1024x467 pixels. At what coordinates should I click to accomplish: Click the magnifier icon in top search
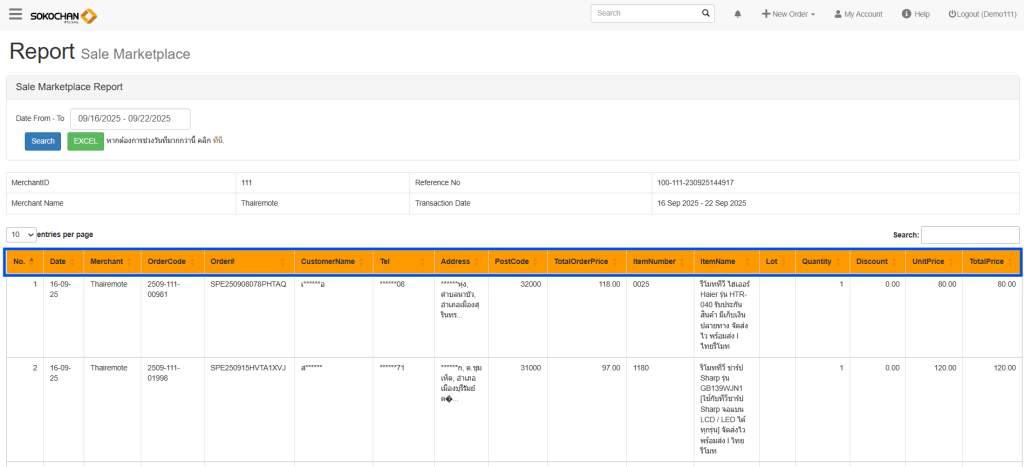(706, 14)
